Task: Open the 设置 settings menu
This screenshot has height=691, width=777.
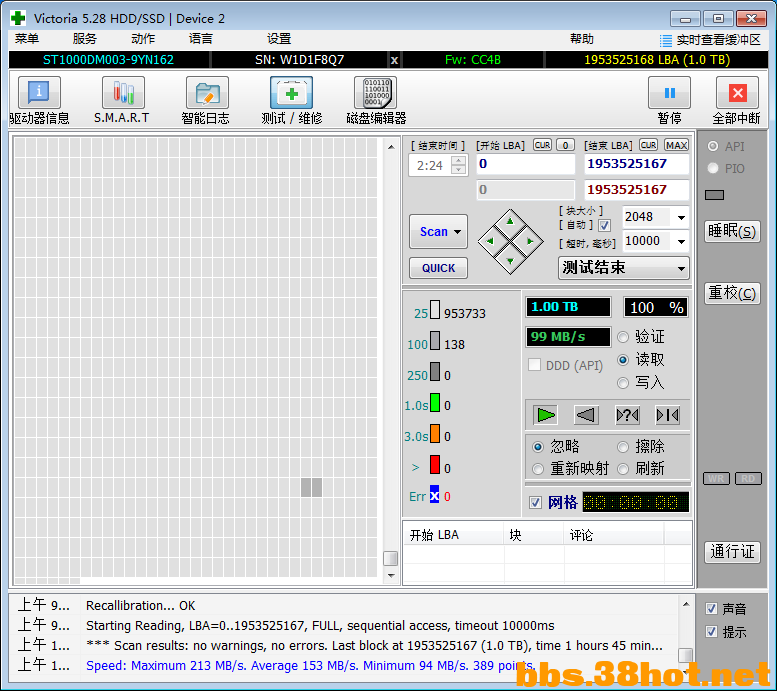Action: tap(279, 39)
